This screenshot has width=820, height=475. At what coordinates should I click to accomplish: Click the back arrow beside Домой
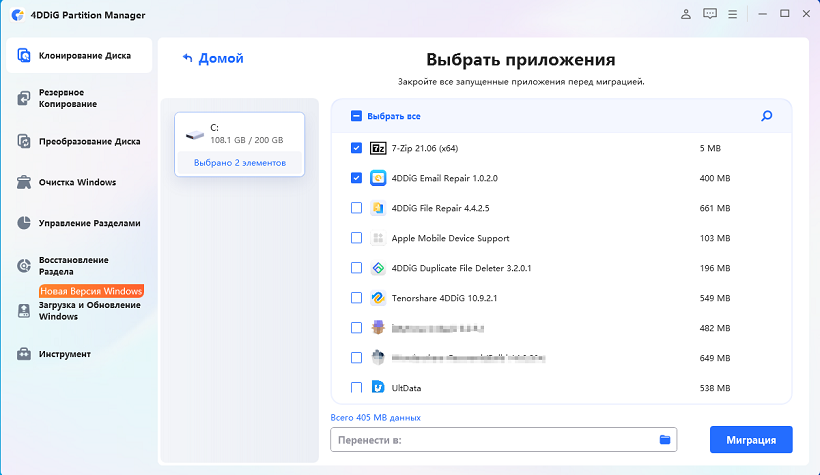[x=187, y=58]
